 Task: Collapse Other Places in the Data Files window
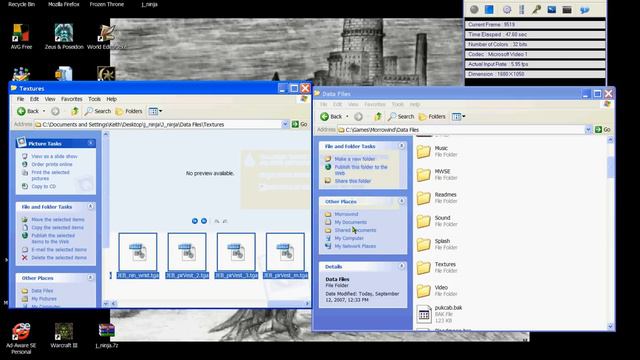402,201
